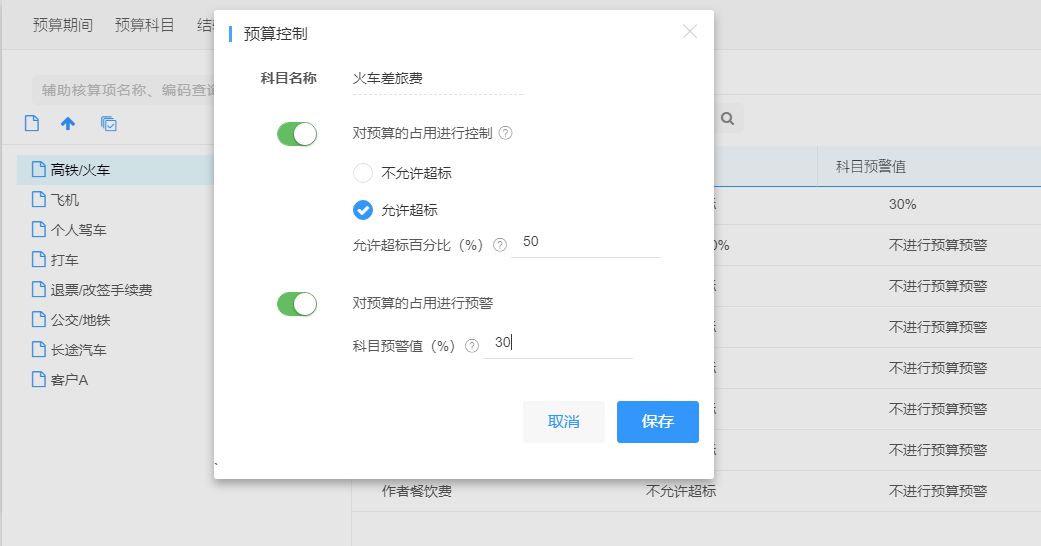Select 长途汽车 in the tree
Viewport: 1041px width, 546px height.
coord(78,350)
